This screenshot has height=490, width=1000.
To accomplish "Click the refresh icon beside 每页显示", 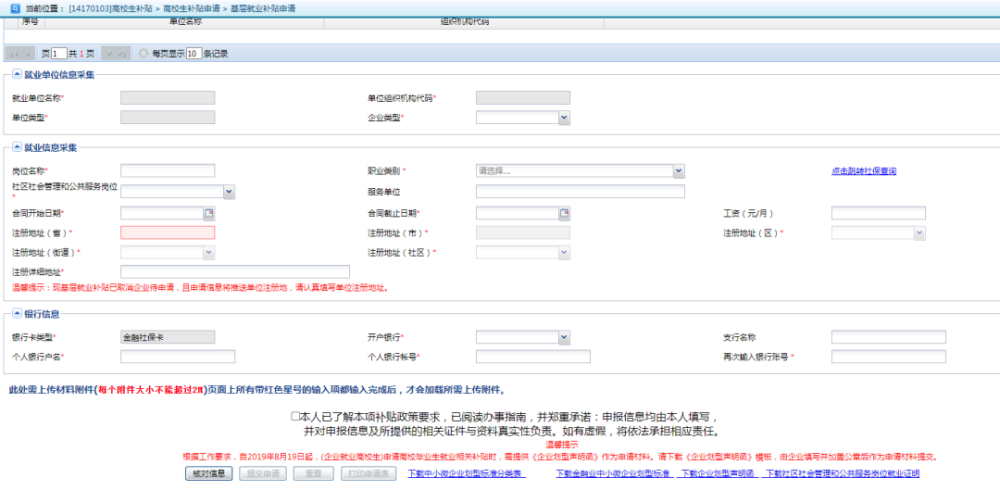I will point(143,54).
